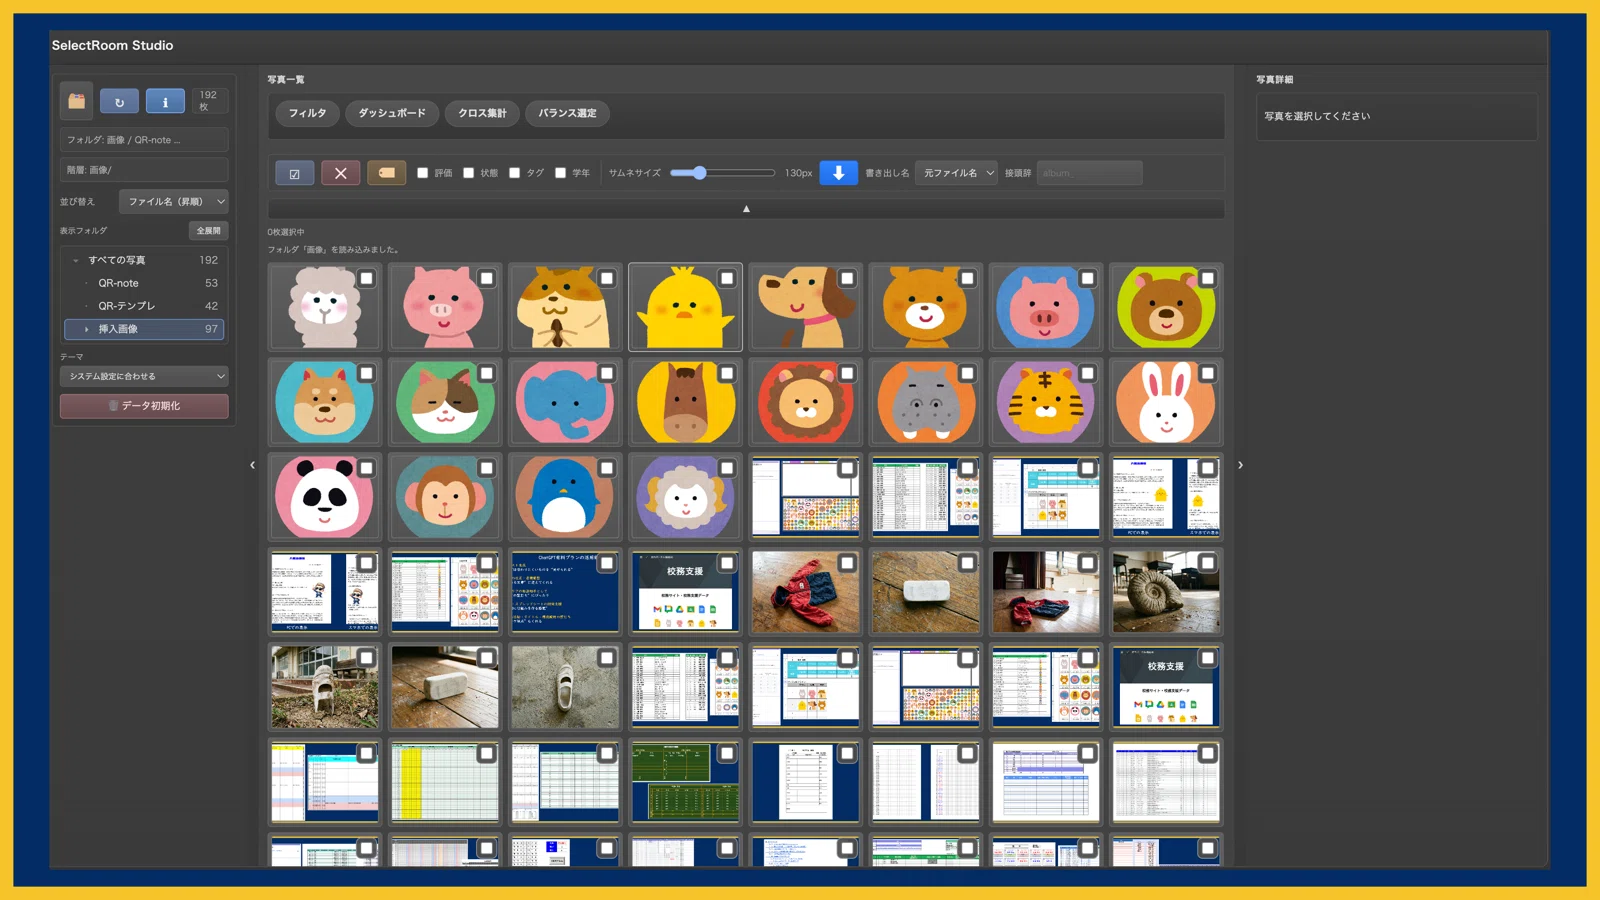The image size is (1600, 900).
Task: Click the データ初期化 reset button
Action: (144, 406)
